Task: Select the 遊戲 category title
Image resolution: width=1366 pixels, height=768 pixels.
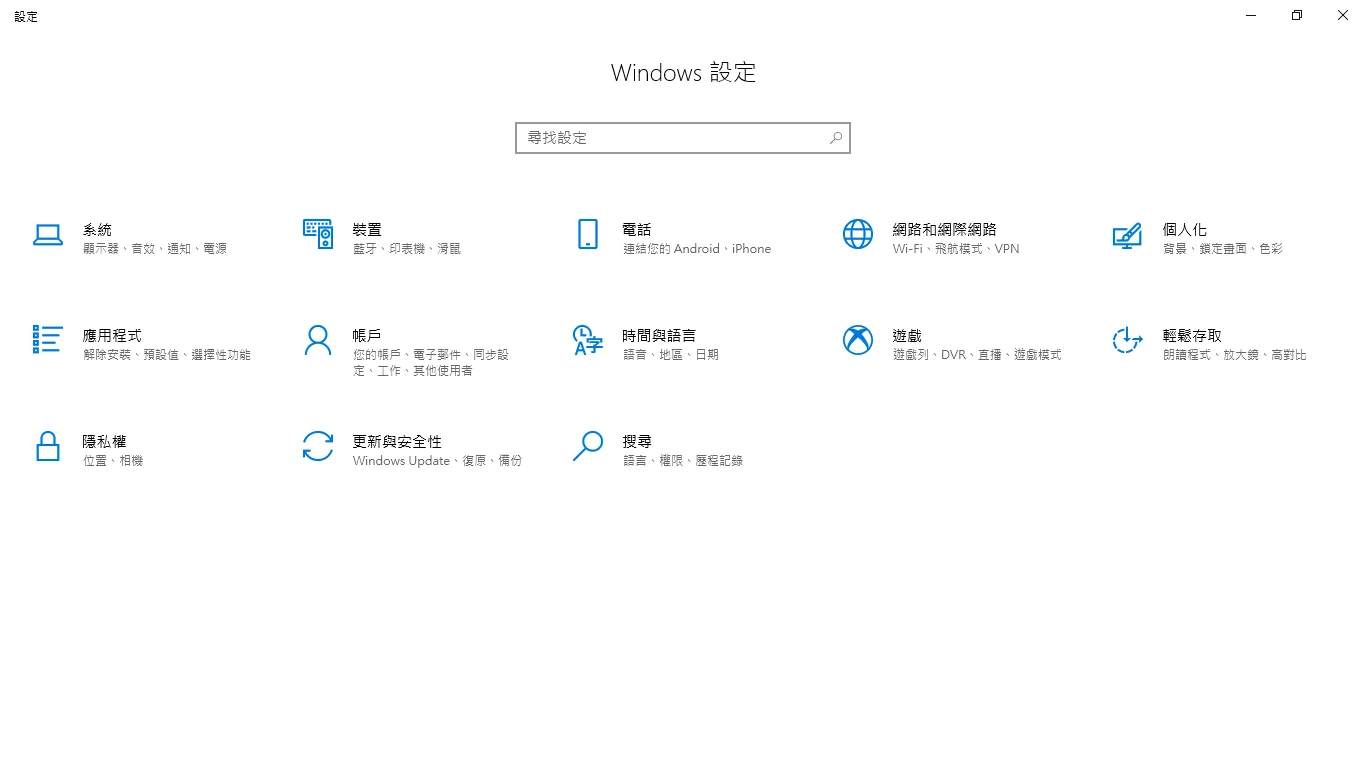Action: coord(907,336)
